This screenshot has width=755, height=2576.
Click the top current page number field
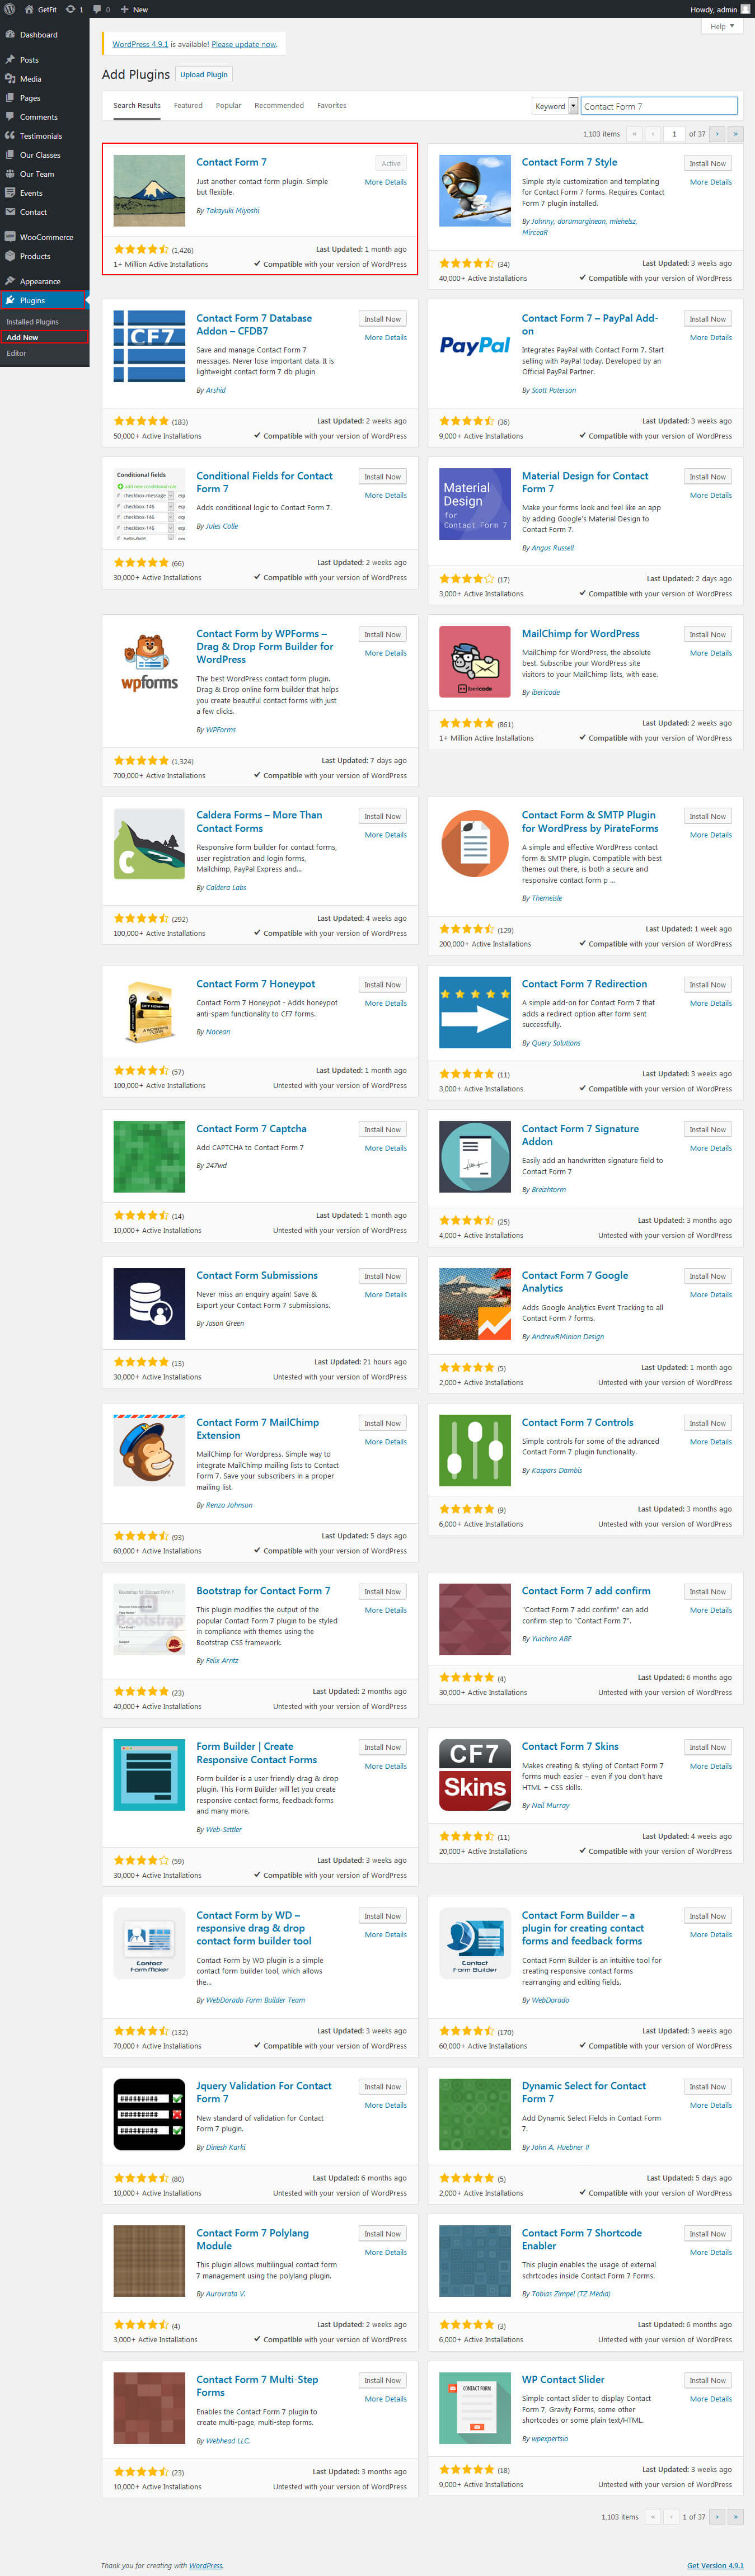pos(675,134)
